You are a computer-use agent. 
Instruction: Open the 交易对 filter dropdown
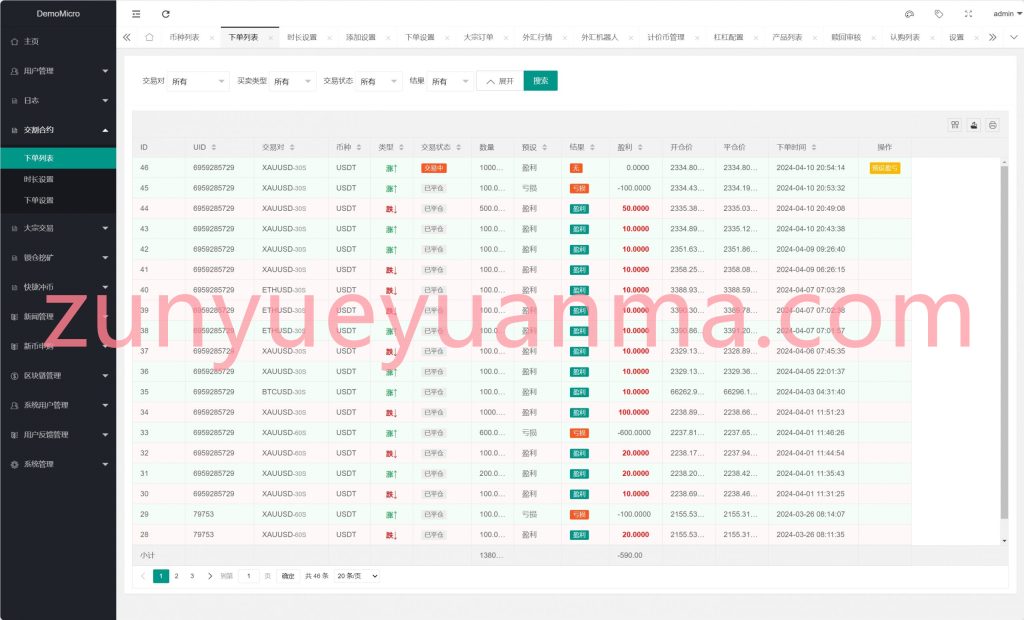[x=198, y=81]
